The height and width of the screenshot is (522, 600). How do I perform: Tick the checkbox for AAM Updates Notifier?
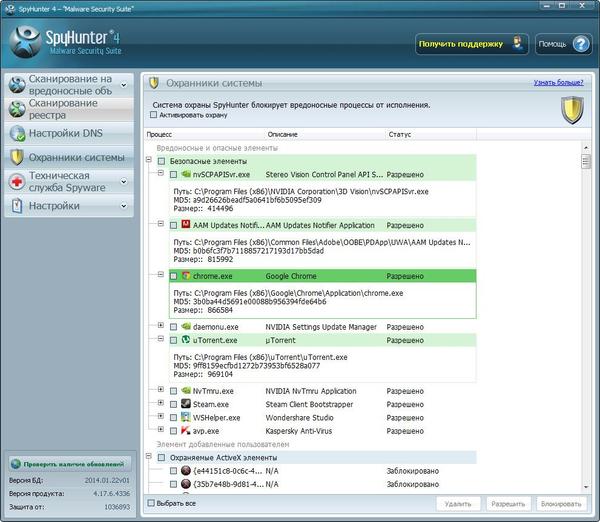tap(173, 225)
